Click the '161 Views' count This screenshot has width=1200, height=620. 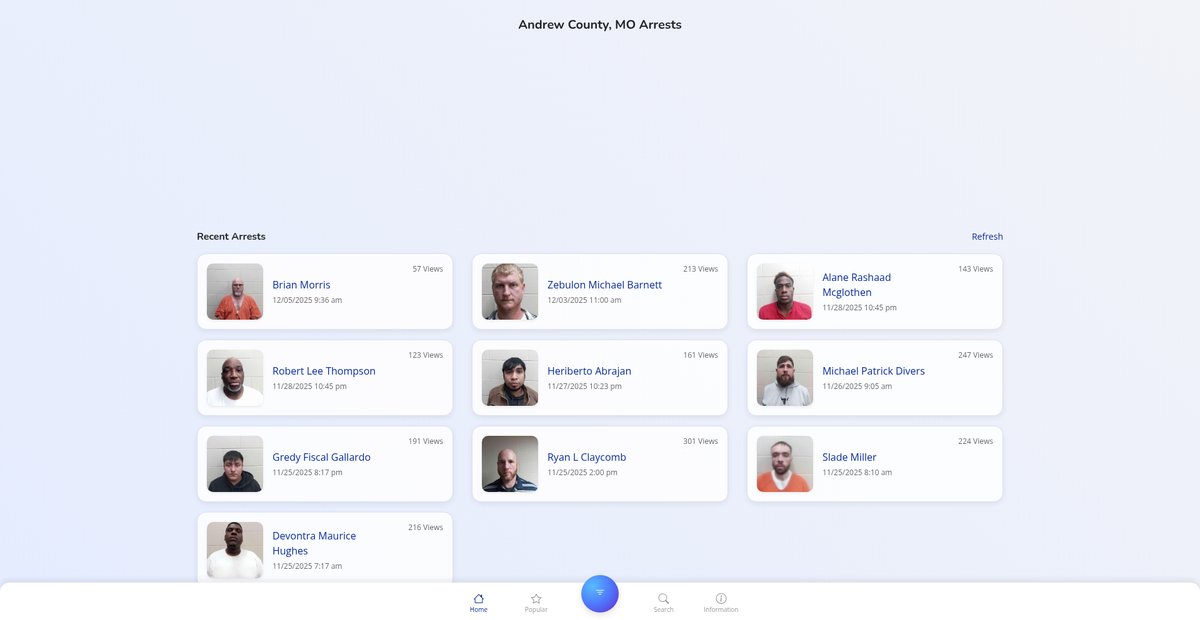tap(700, 355)
